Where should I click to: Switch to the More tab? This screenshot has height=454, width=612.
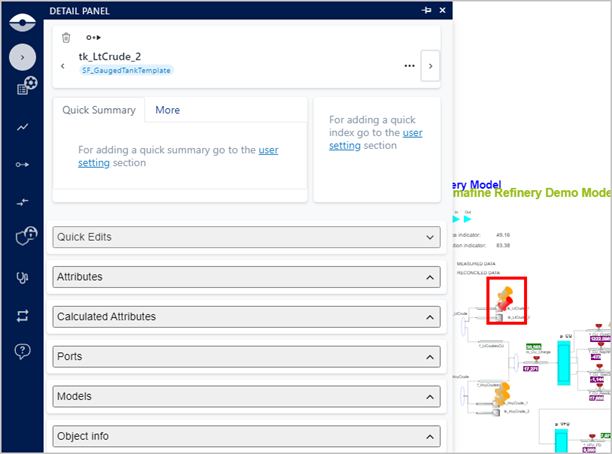point(167,110)
